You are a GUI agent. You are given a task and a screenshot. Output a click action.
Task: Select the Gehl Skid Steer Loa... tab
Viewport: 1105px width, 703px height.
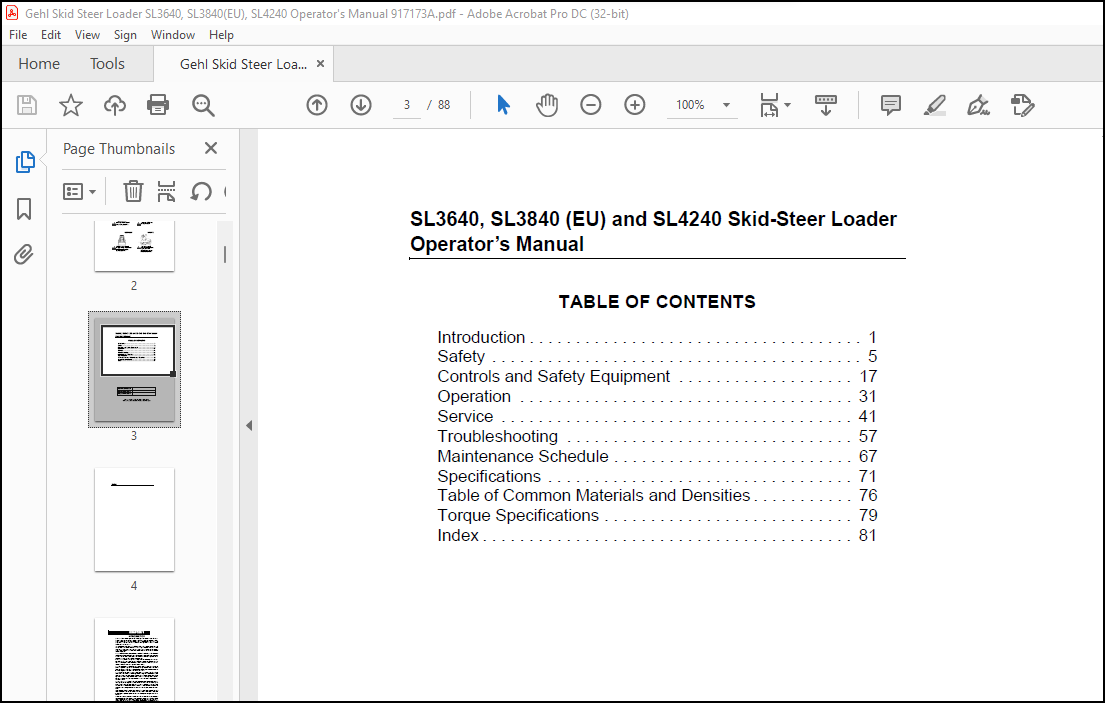coord(243,64)
